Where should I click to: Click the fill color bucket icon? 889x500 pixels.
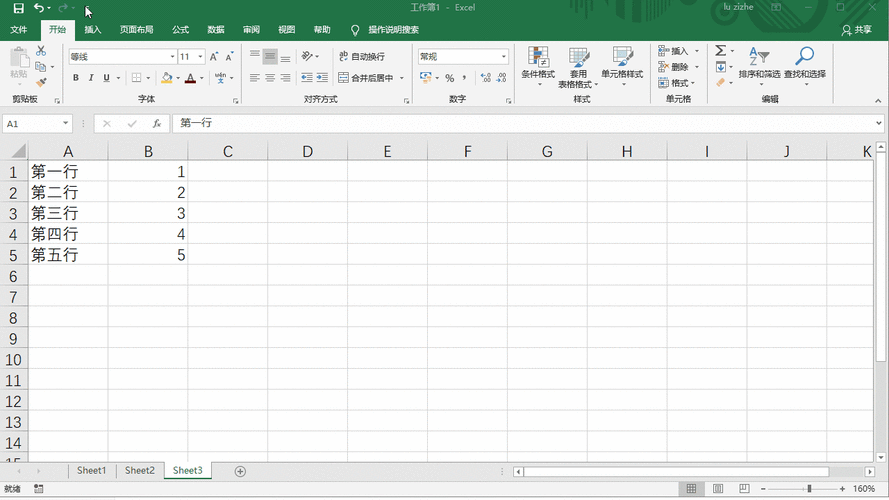(167, 78)
